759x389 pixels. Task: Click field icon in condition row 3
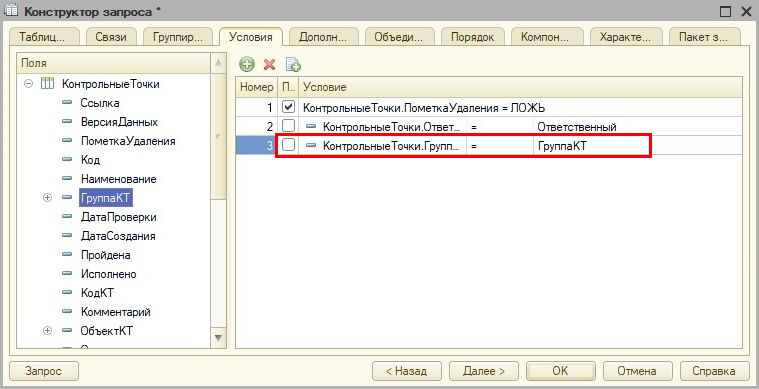click(x=311, y=145)
